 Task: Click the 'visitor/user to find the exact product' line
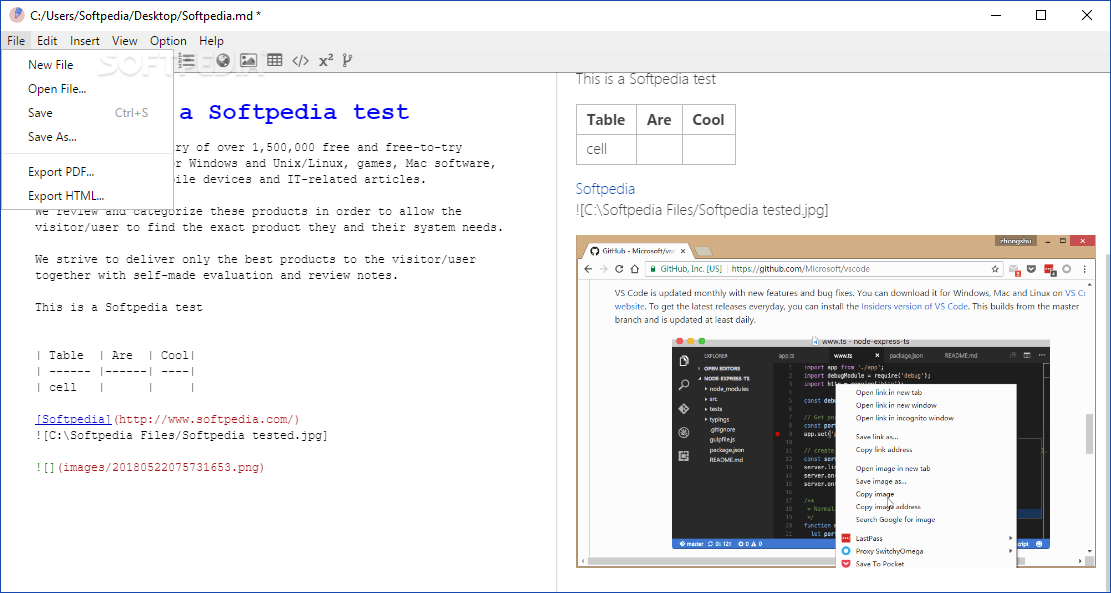(269, 227)
